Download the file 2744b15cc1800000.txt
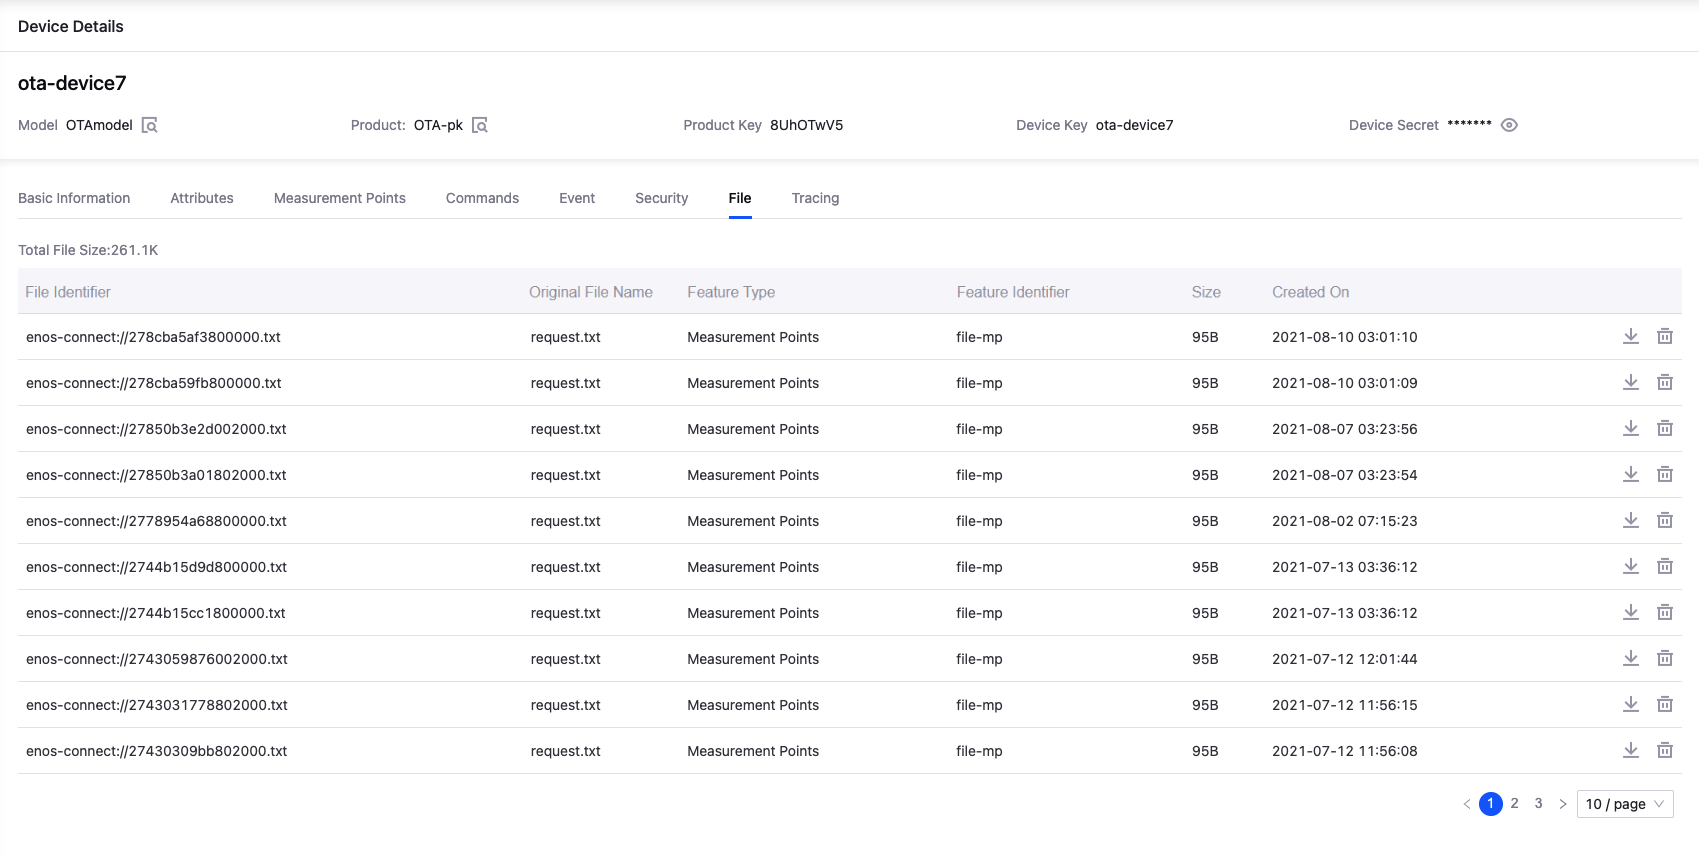The image size is (1699, 857). coord(1631,612)
